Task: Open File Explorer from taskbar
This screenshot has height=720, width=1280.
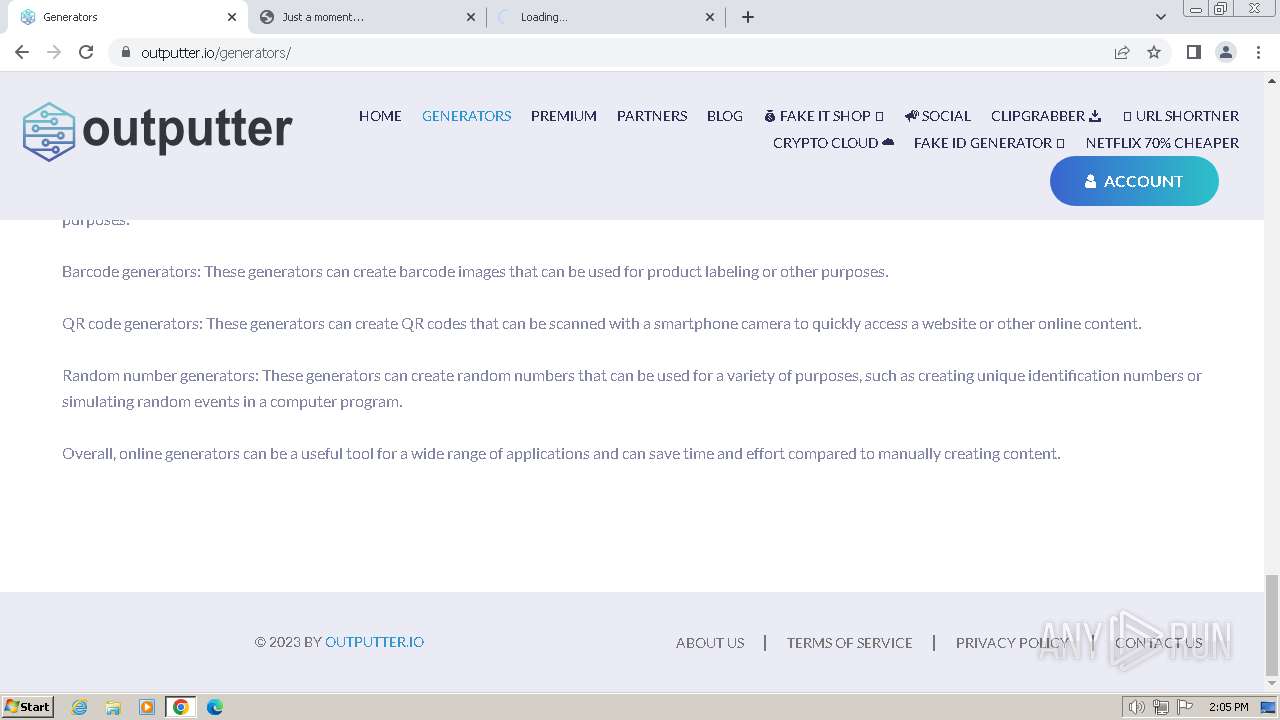Action: click(x=113, y=707)
